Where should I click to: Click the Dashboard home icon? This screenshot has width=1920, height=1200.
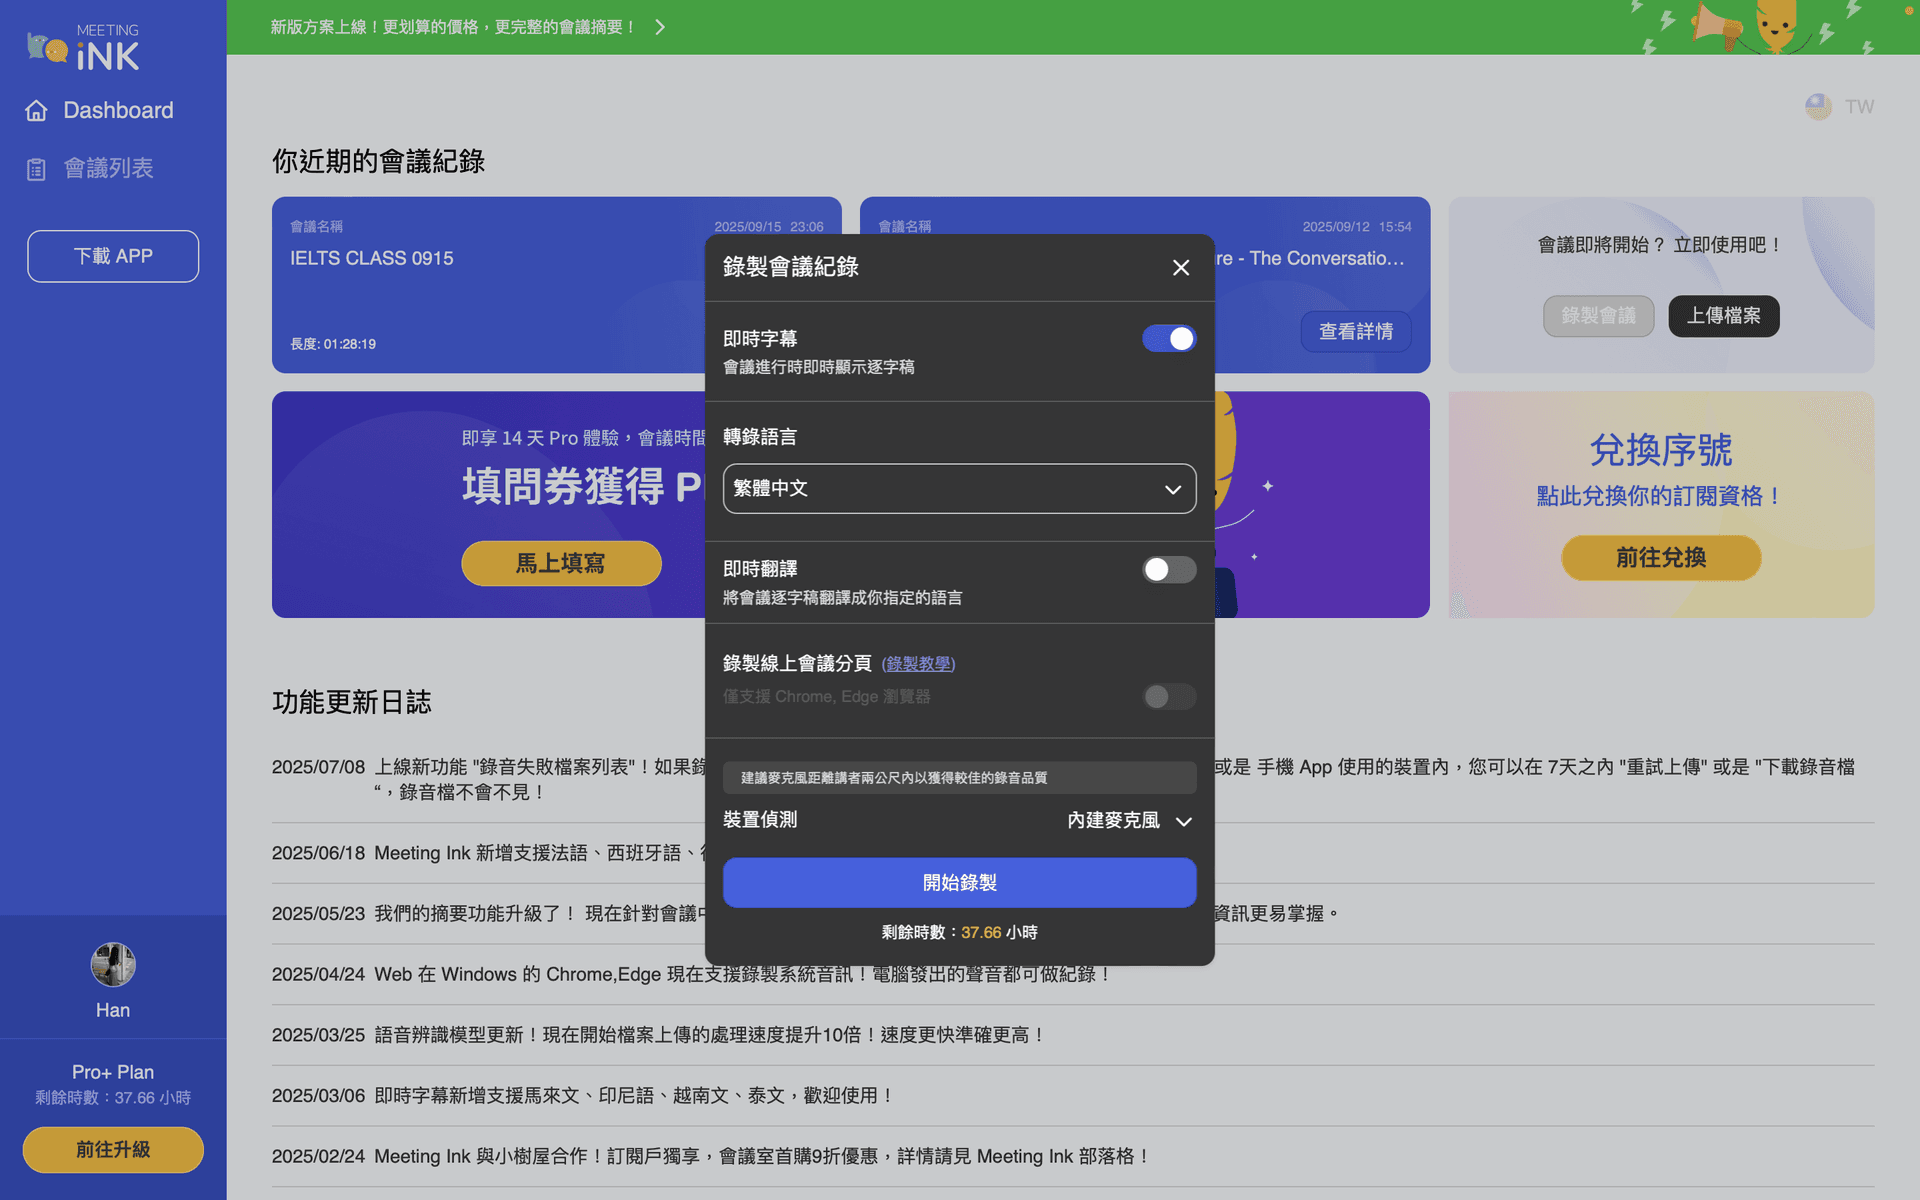[x=37, y=111]
